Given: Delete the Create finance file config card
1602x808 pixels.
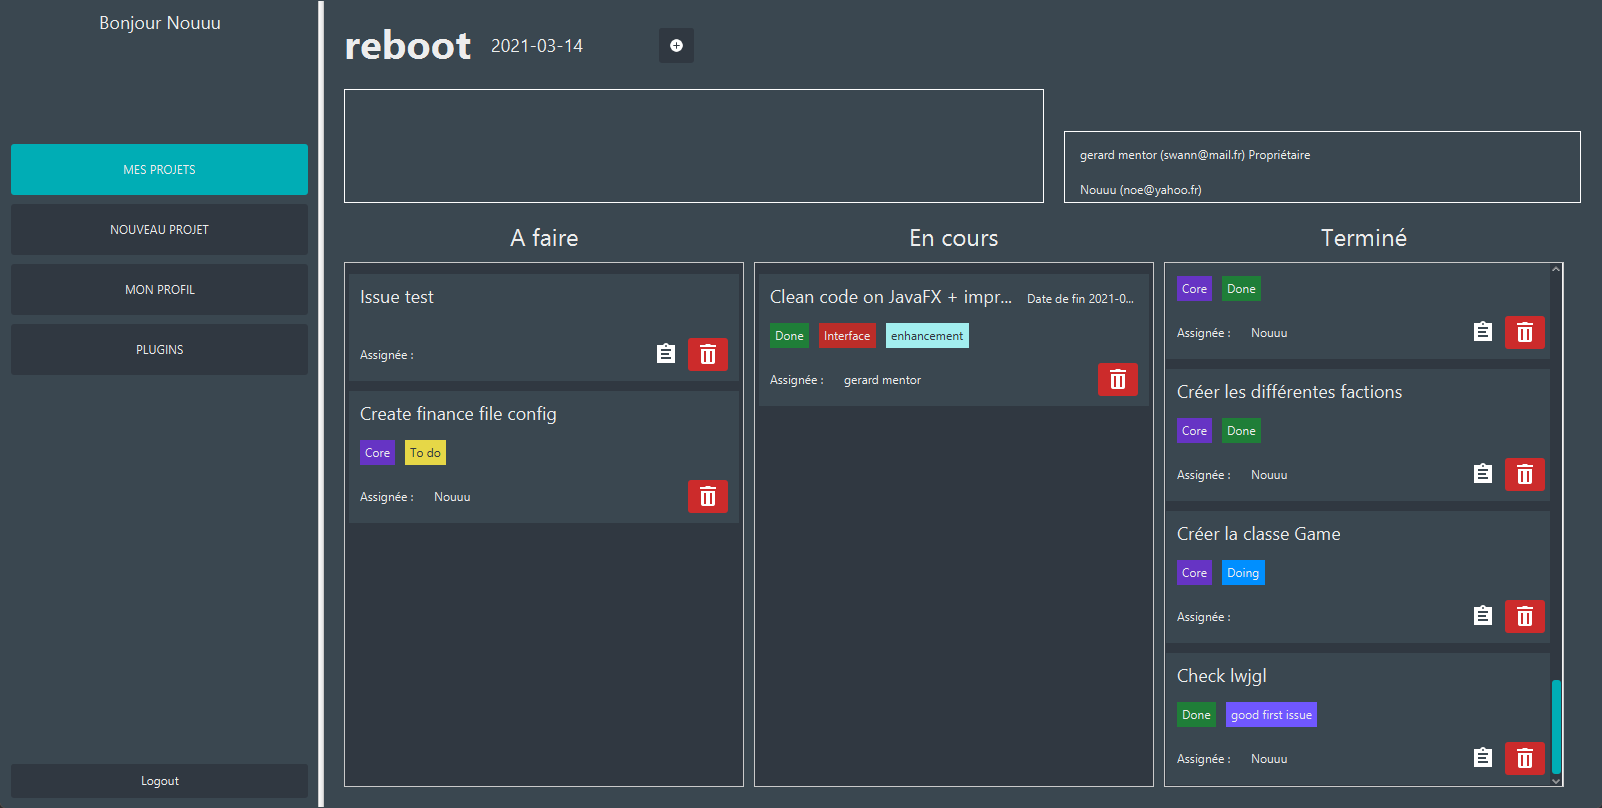Looking at the screenshot, I should pyautogui.click(x=708, y=496).
